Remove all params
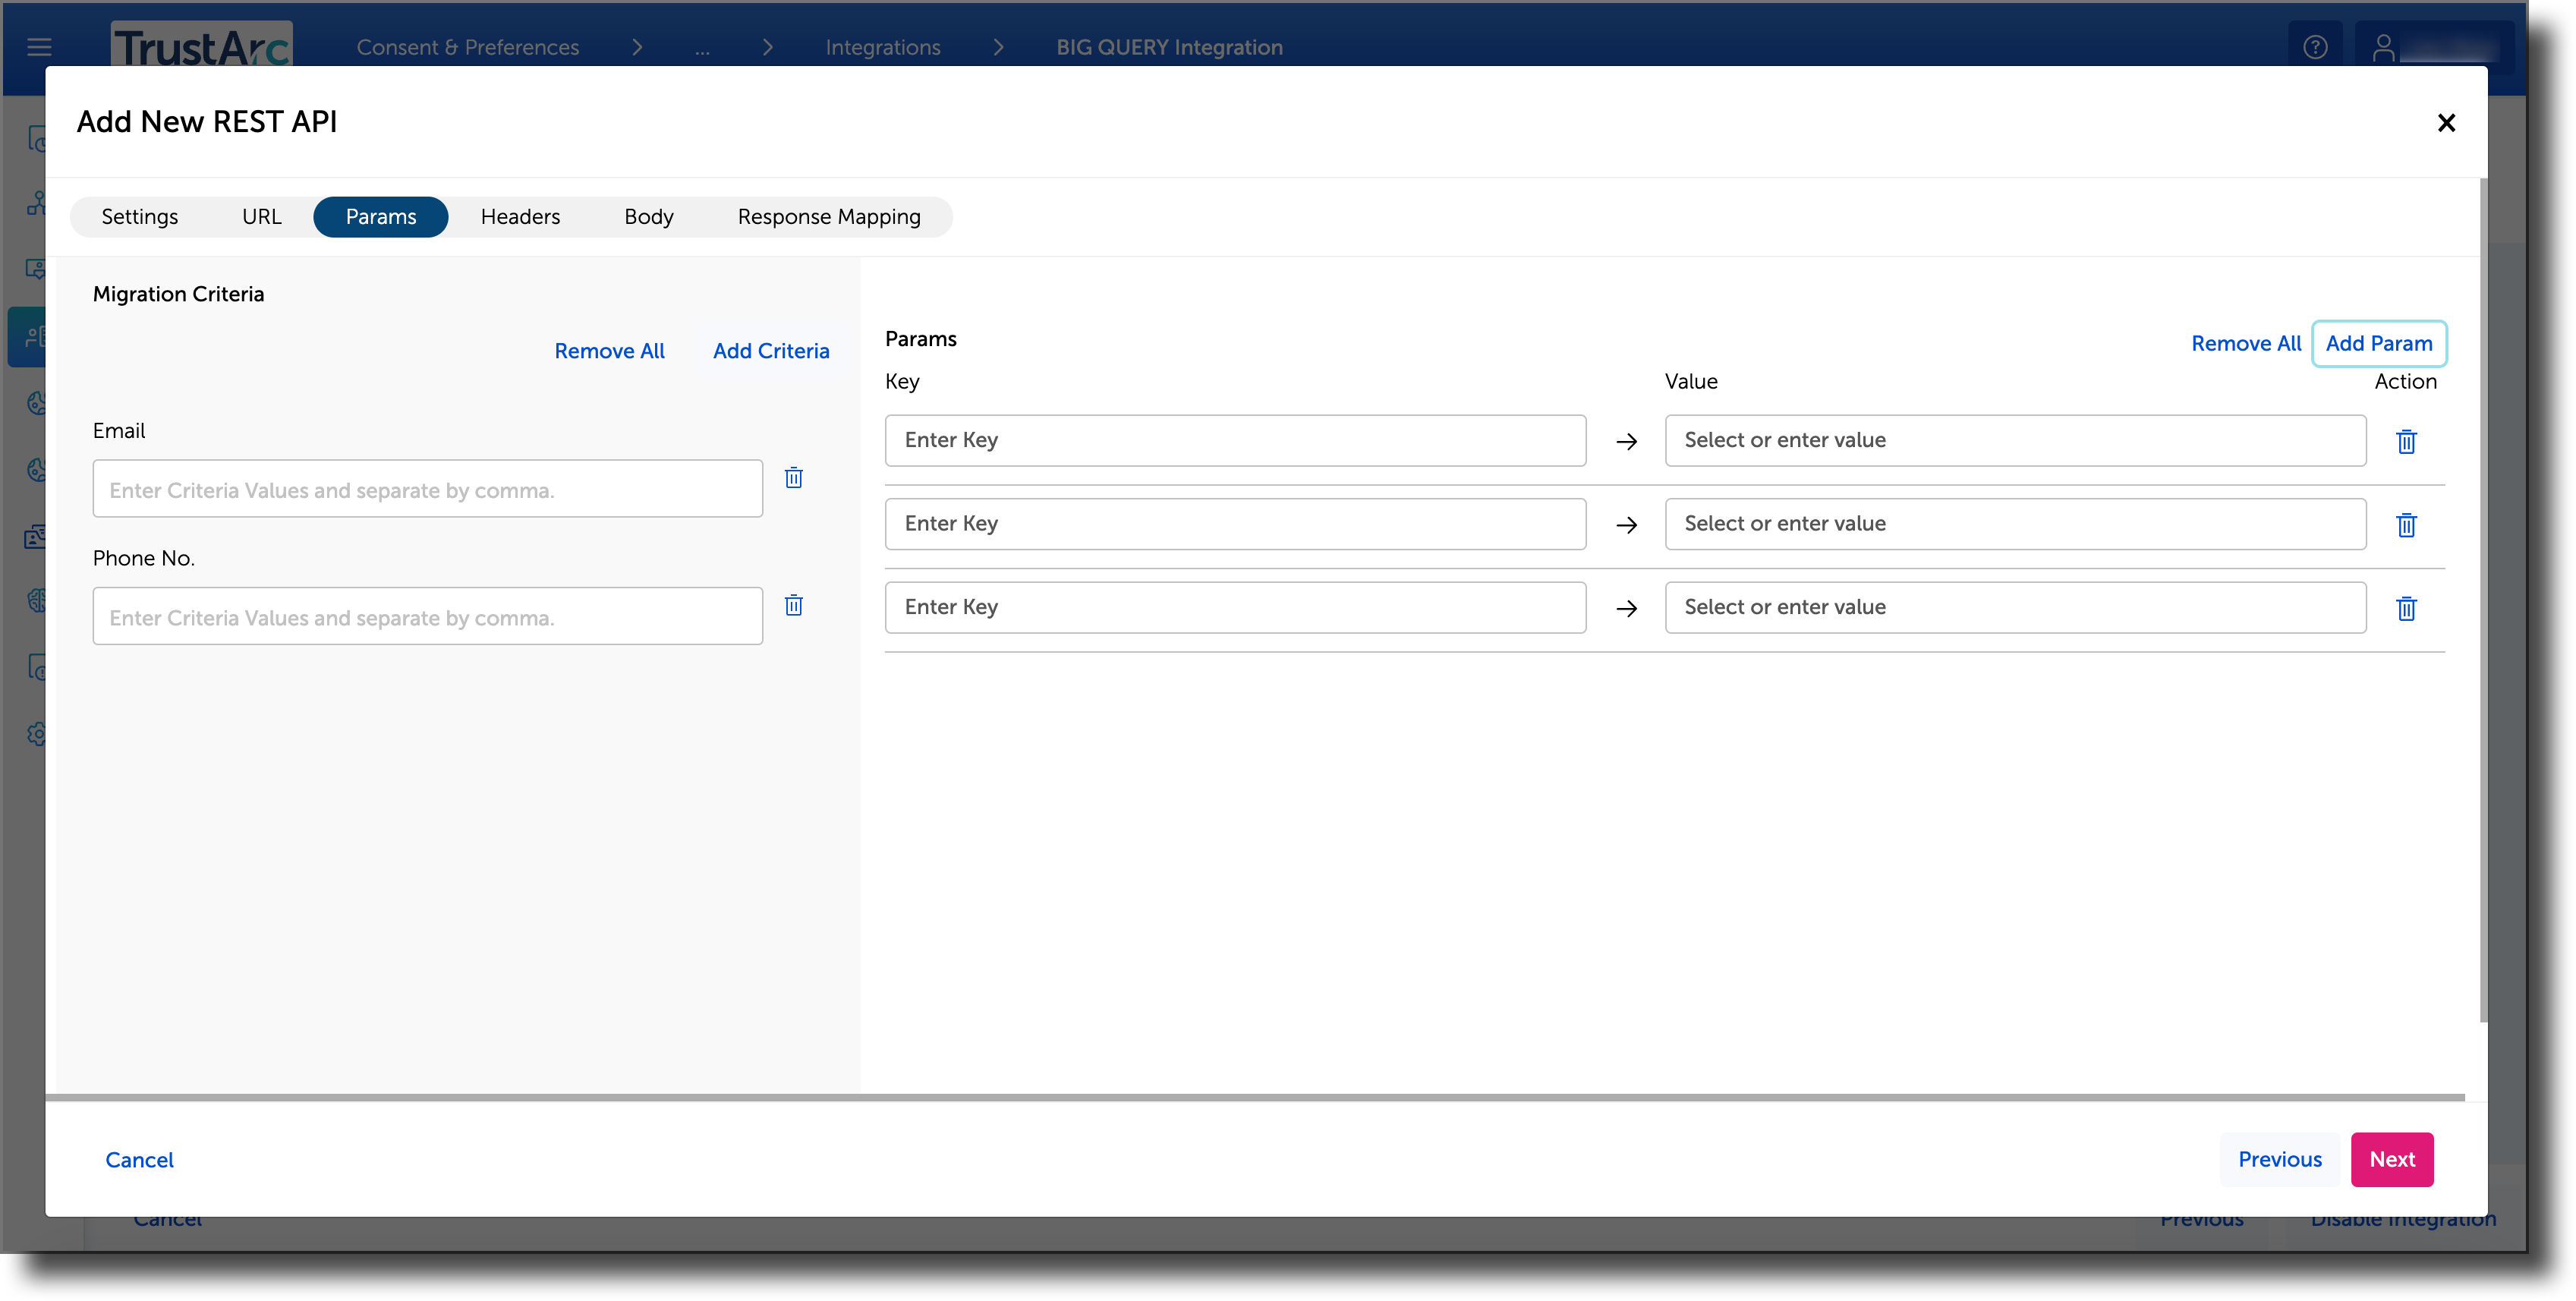The image size is (2576, 1301). 2246,344
